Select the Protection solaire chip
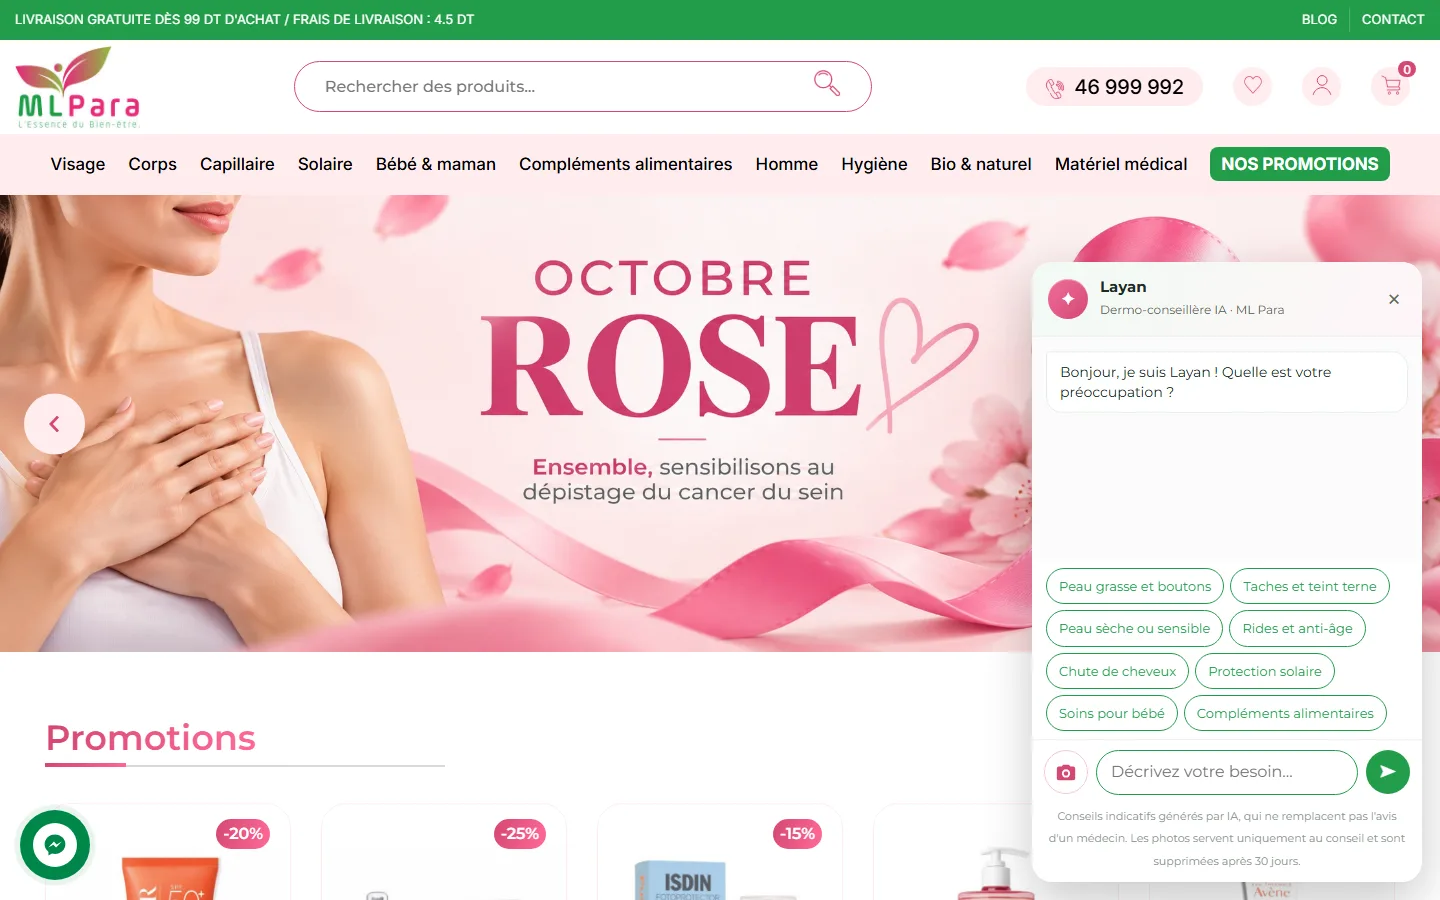Viewport: 1440px width, 900px height. click(x=1265, y=671)
